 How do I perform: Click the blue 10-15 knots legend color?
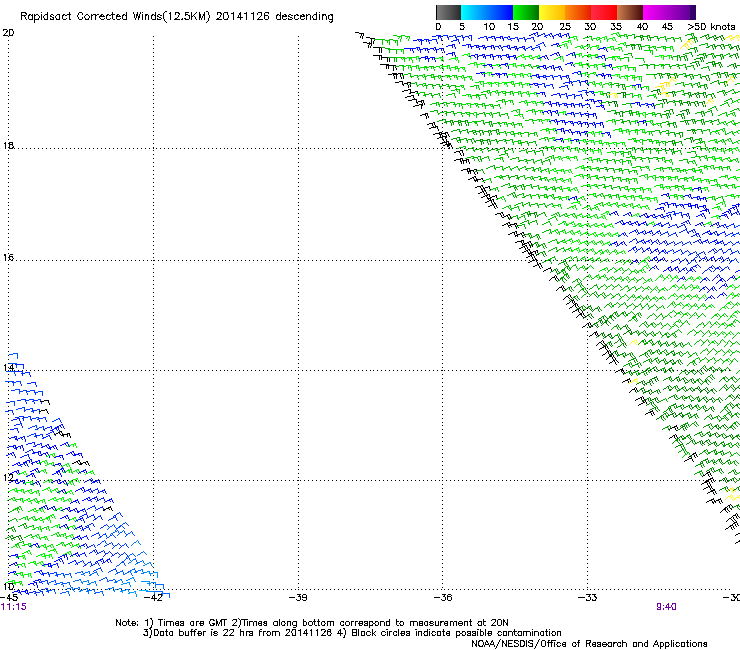[500, 12]
